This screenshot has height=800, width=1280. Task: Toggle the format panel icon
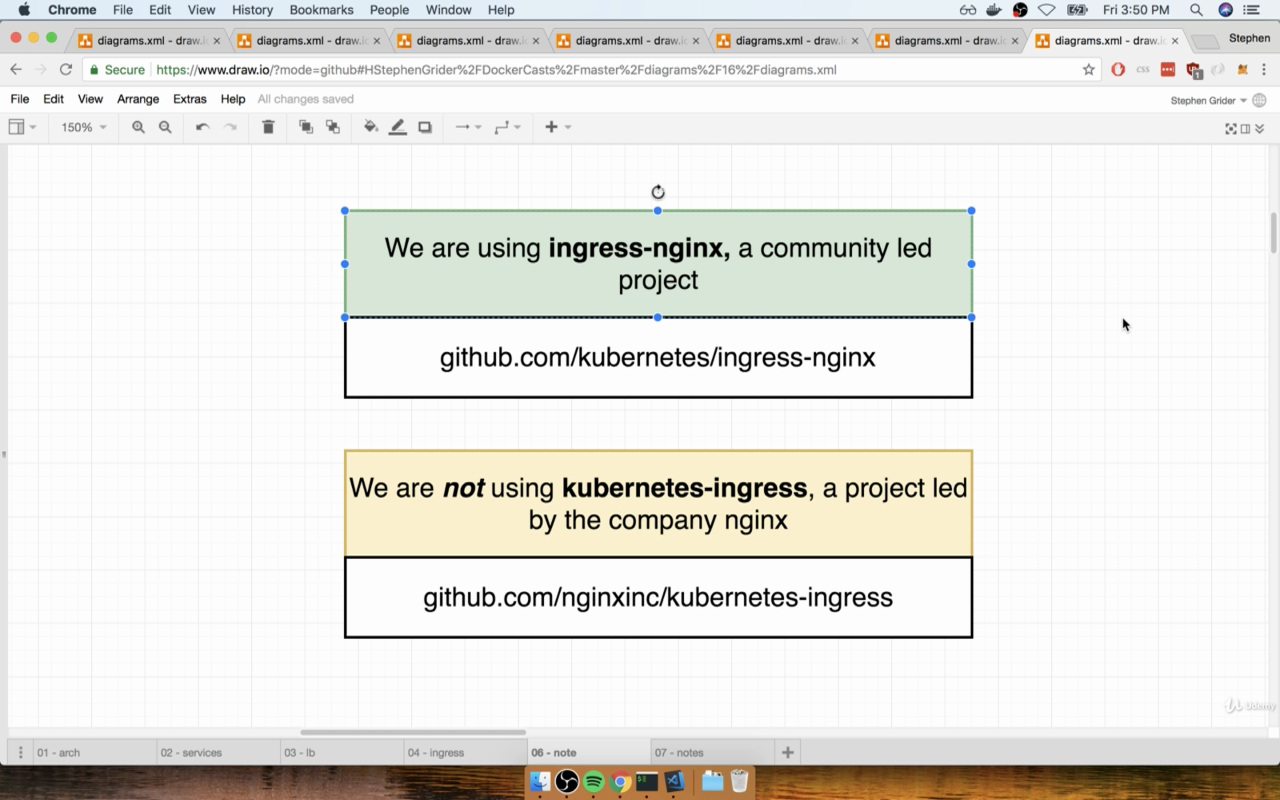(x=1245, y=128)
